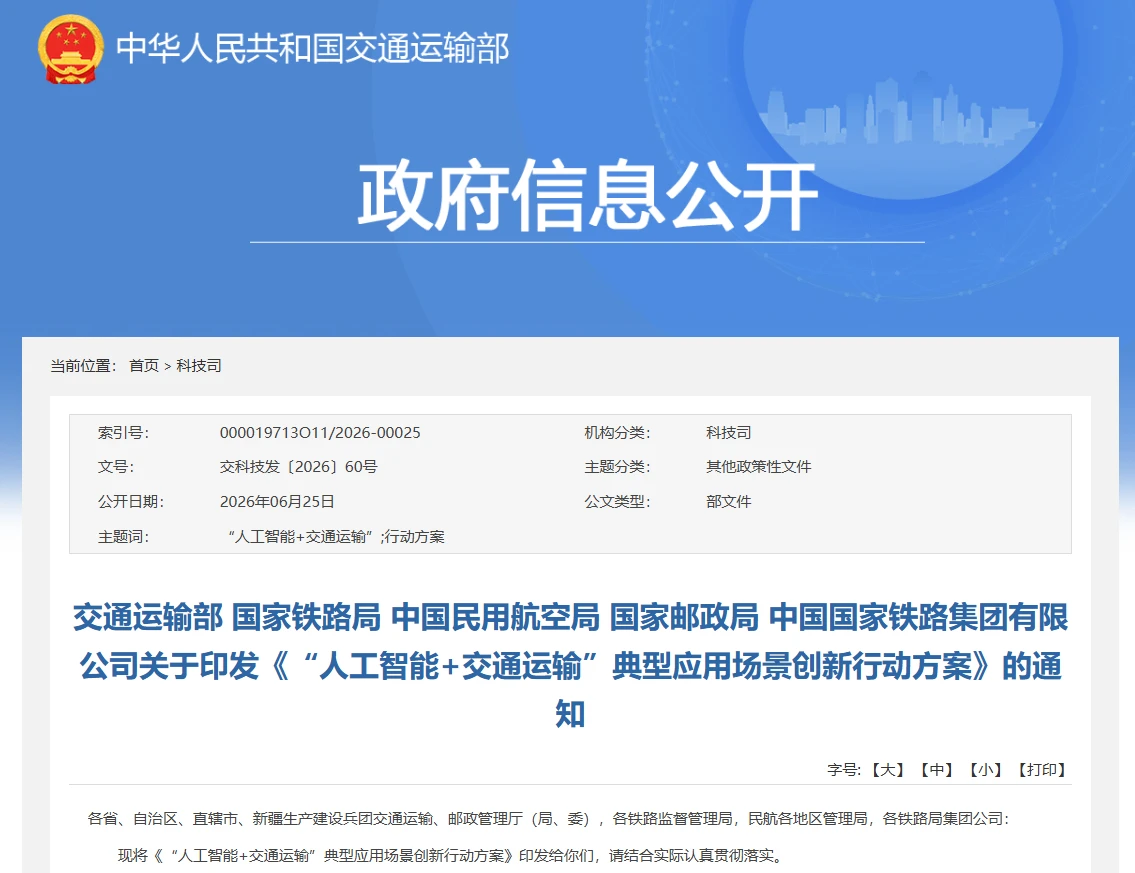Click the 公开日期 label

(x=131, y=502)
